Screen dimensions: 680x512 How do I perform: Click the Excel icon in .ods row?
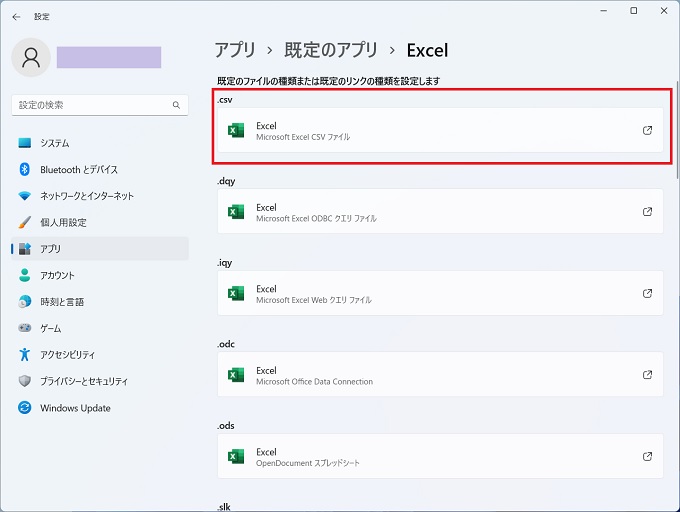[x=236, y=456]
